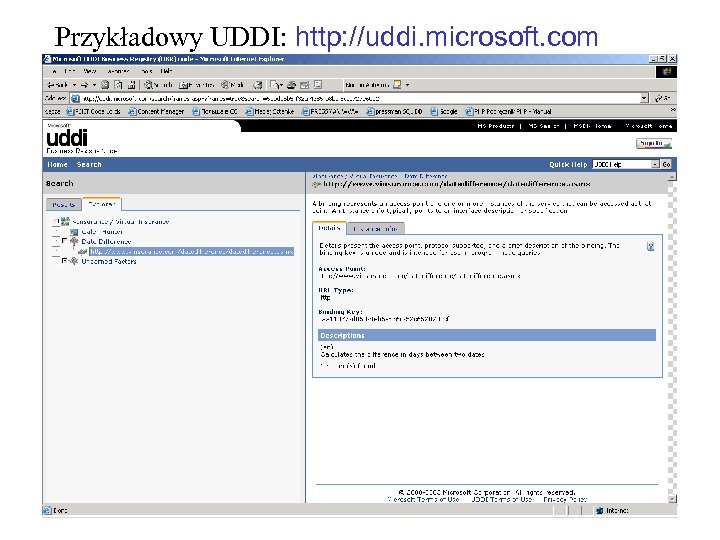Click the Refresh page icon
The height and width of the screenshot is (540, 720).
(118, 85)
